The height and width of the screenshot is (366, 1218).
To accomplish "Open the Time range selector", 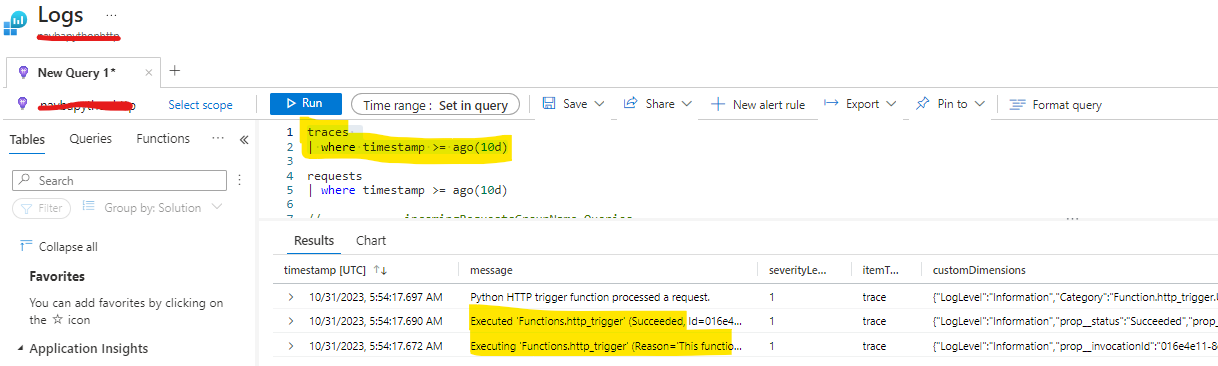I will [x=435, y=104].
